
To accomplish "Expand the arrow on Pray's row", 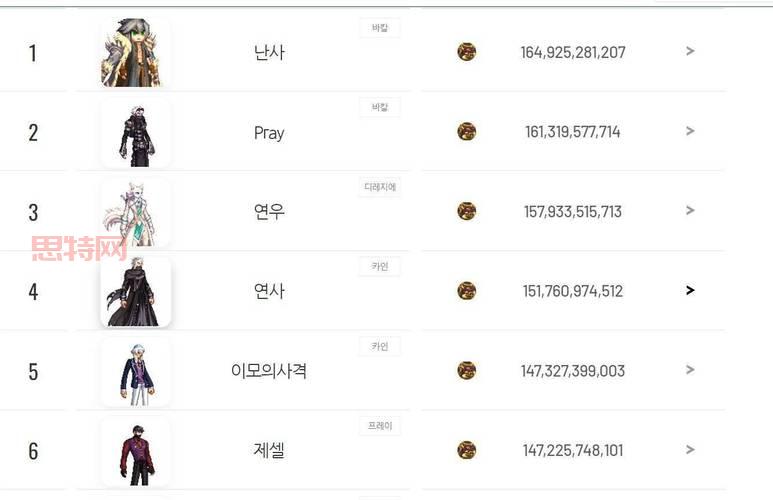I will 690,131.
